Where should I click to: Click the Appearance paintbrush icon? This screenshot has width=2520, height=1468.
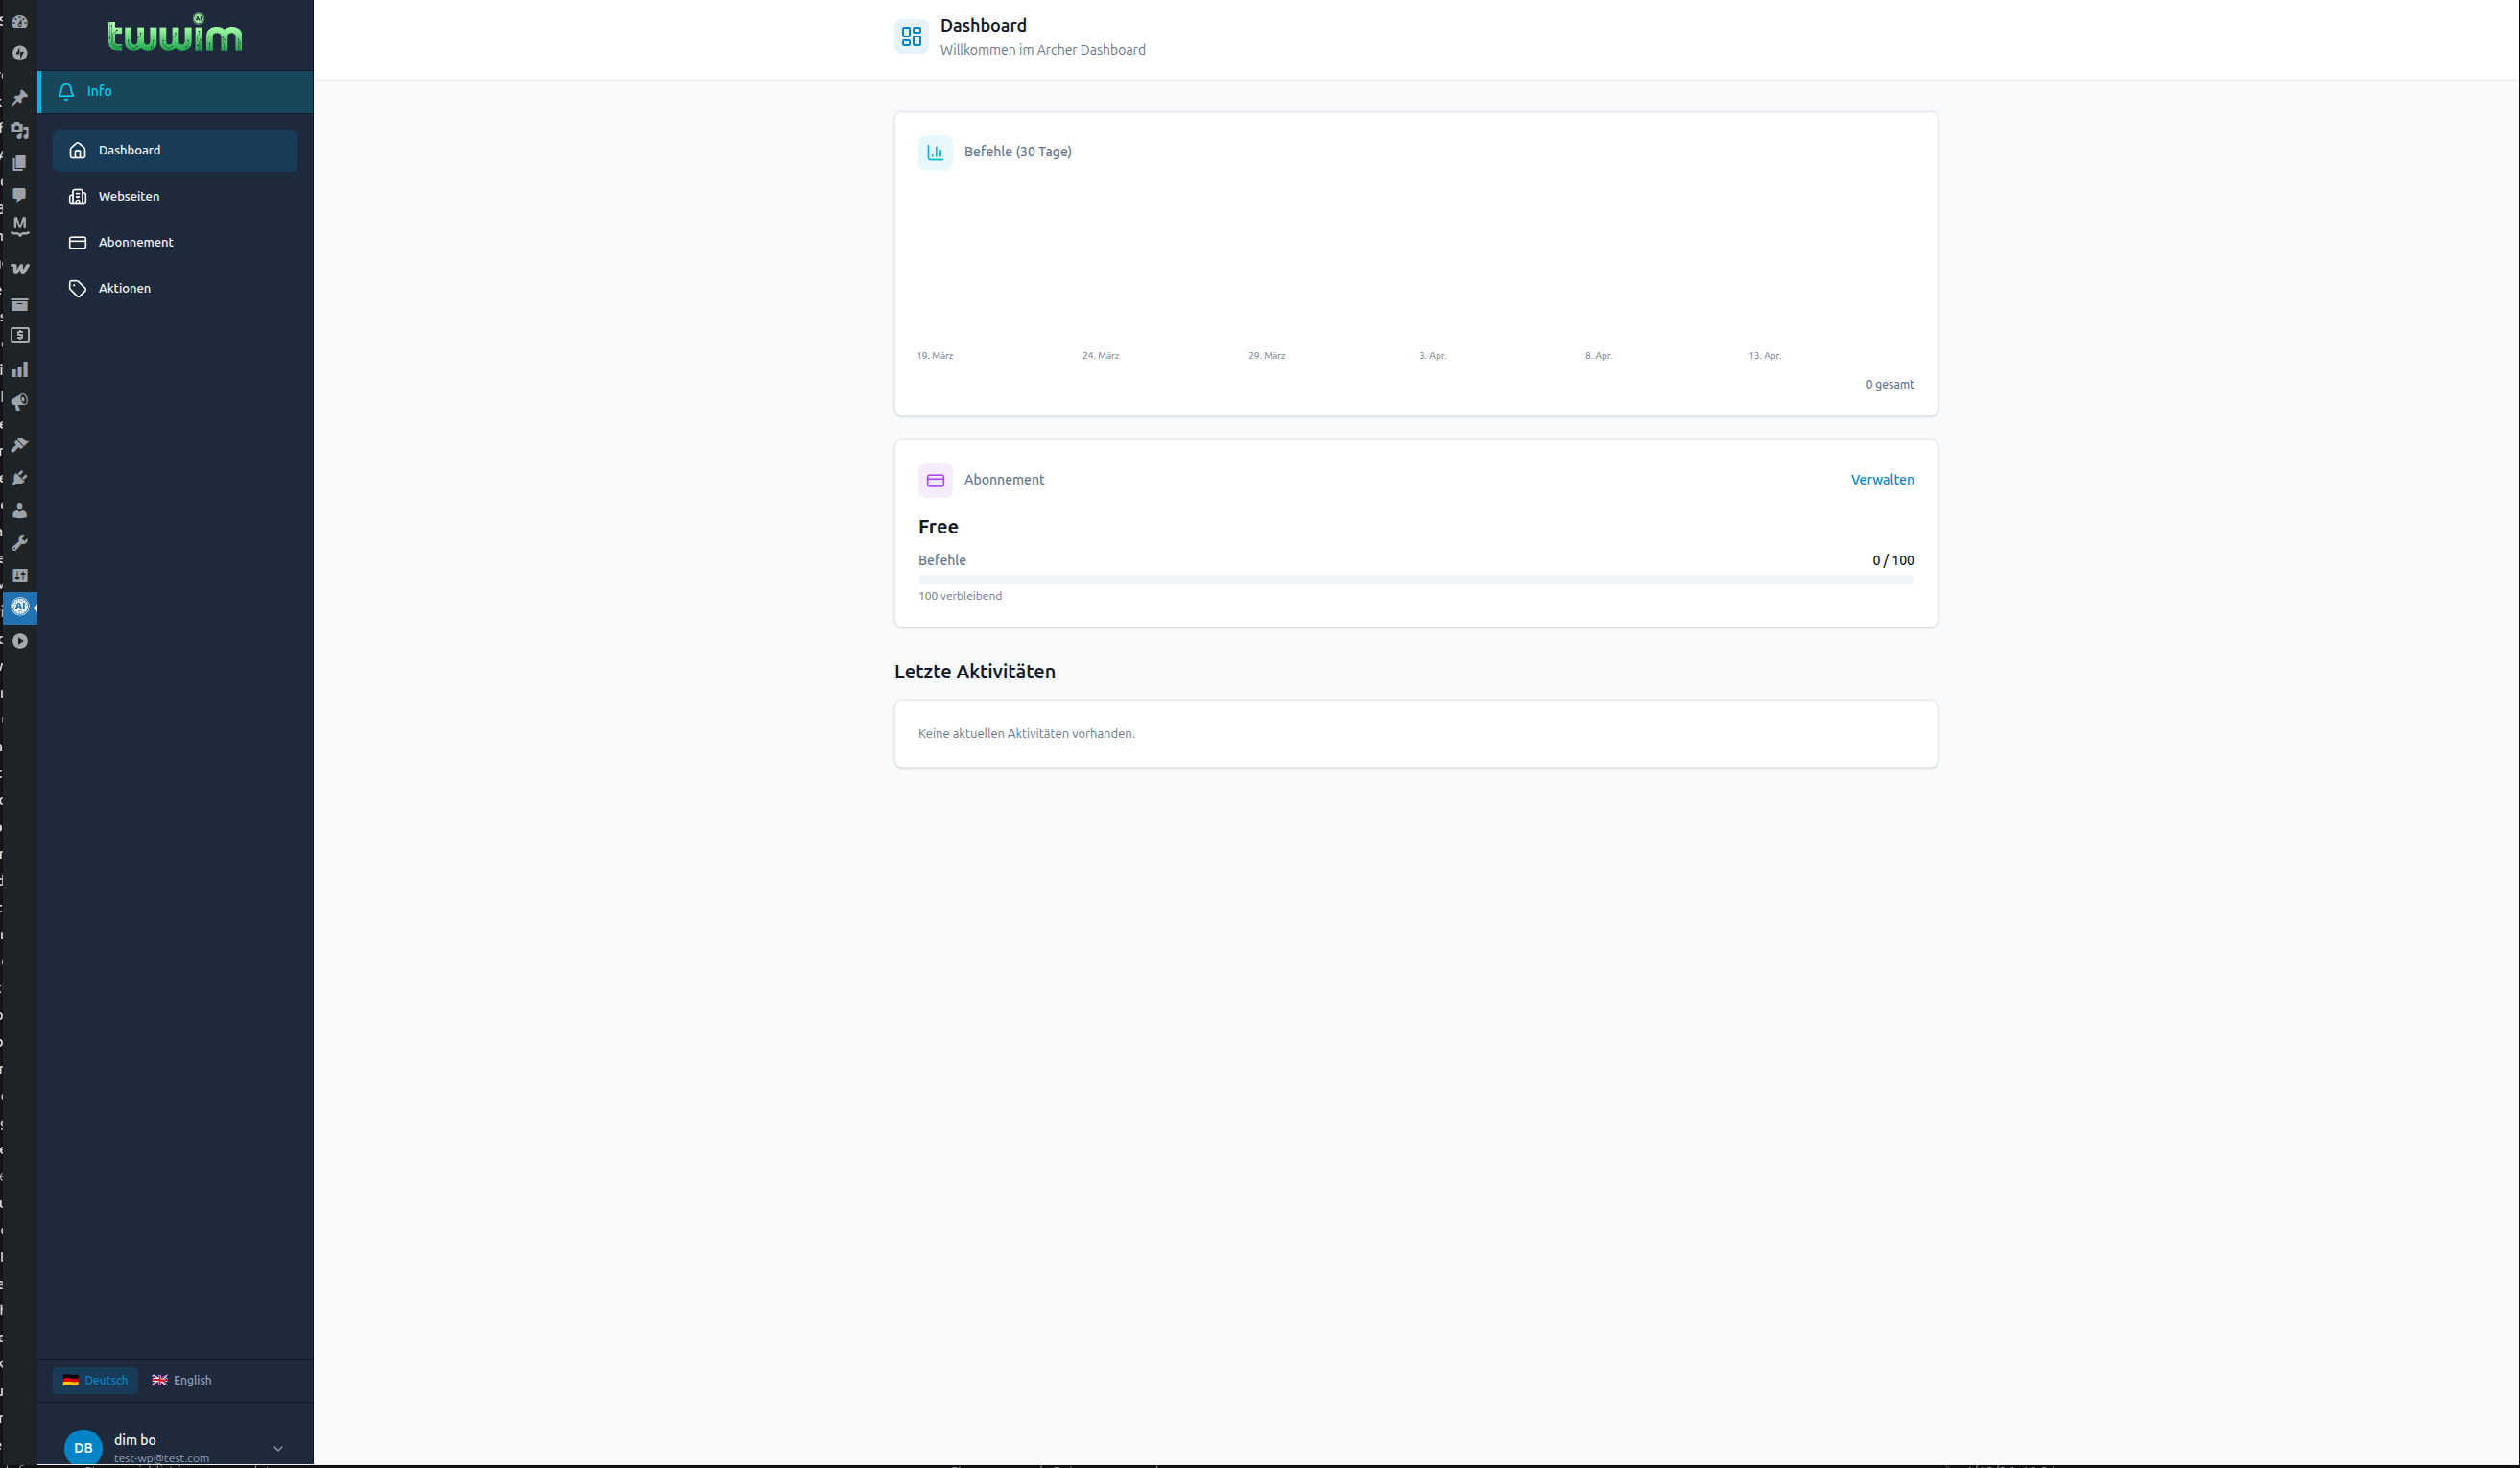[20, 444]
